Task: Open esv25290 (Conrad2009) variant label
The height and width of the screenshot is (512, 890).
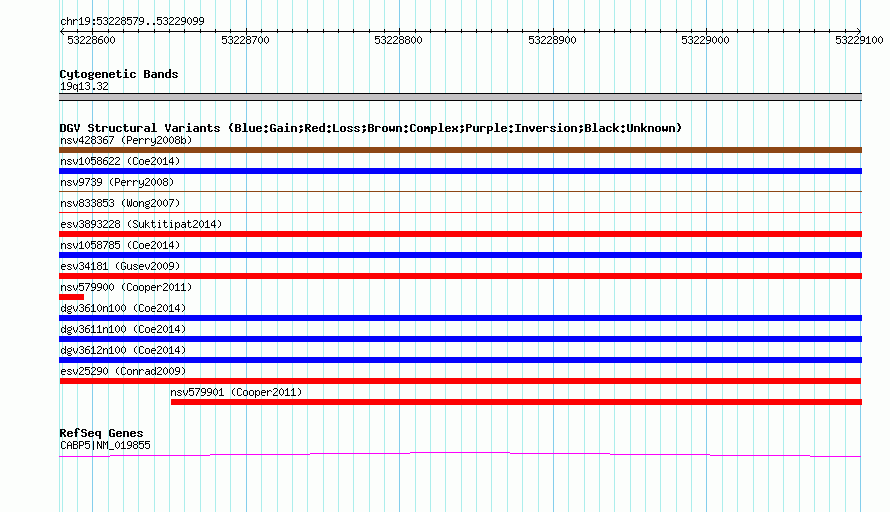Action: (123, 371)
